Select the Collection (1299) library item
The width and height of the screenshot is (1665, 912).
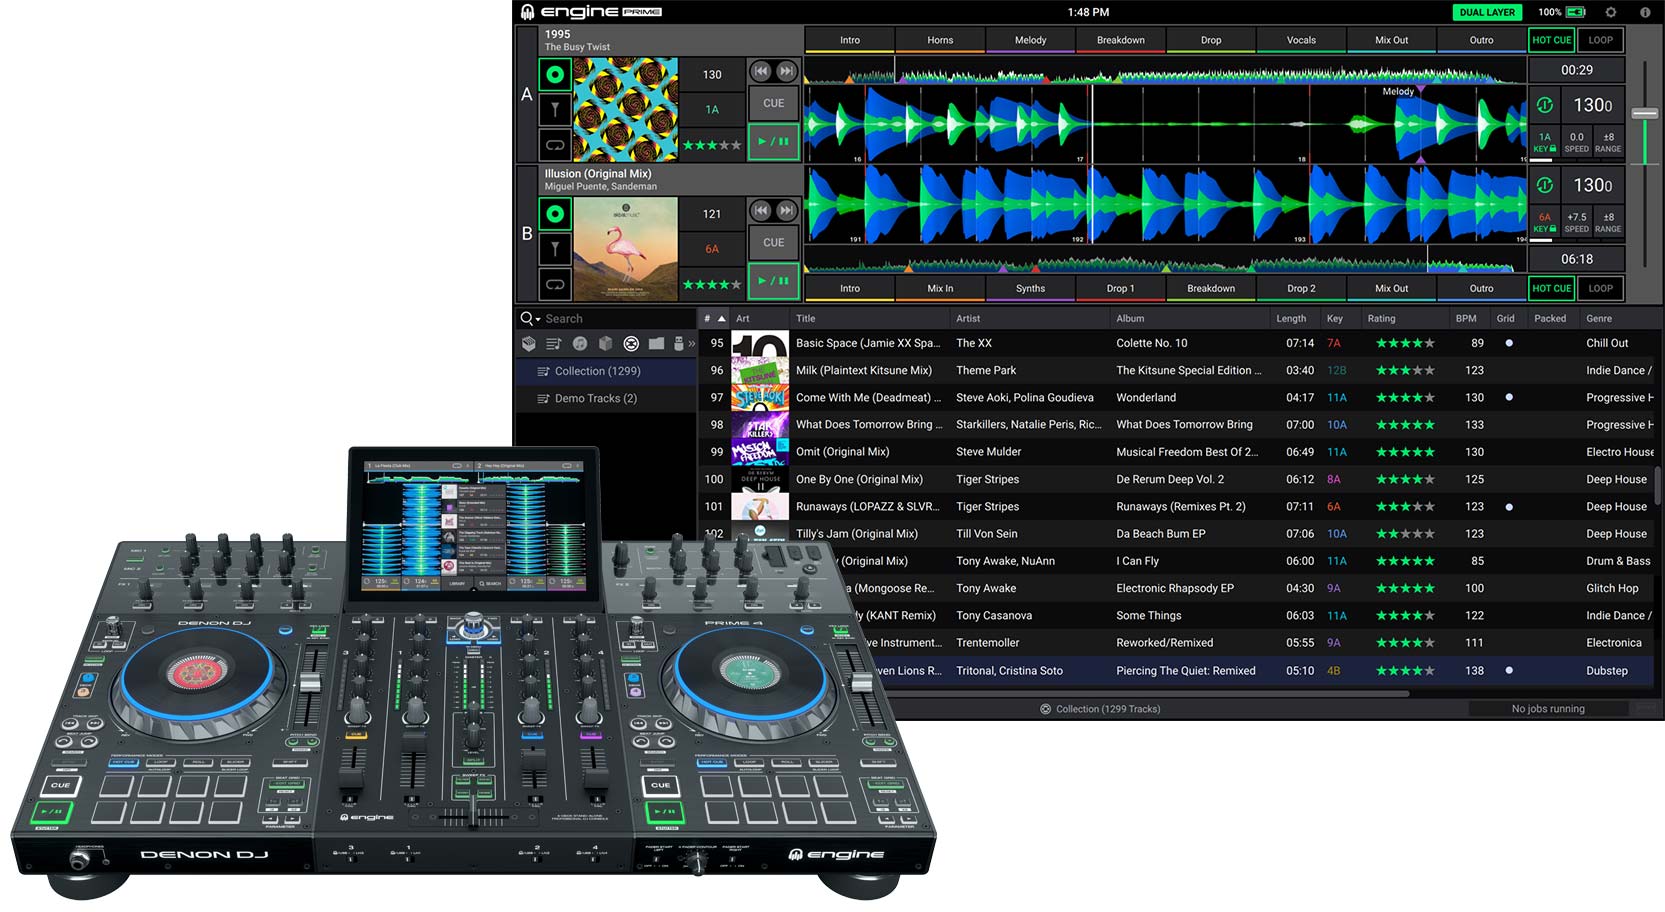pyautogui.click(x=597, y=371)
